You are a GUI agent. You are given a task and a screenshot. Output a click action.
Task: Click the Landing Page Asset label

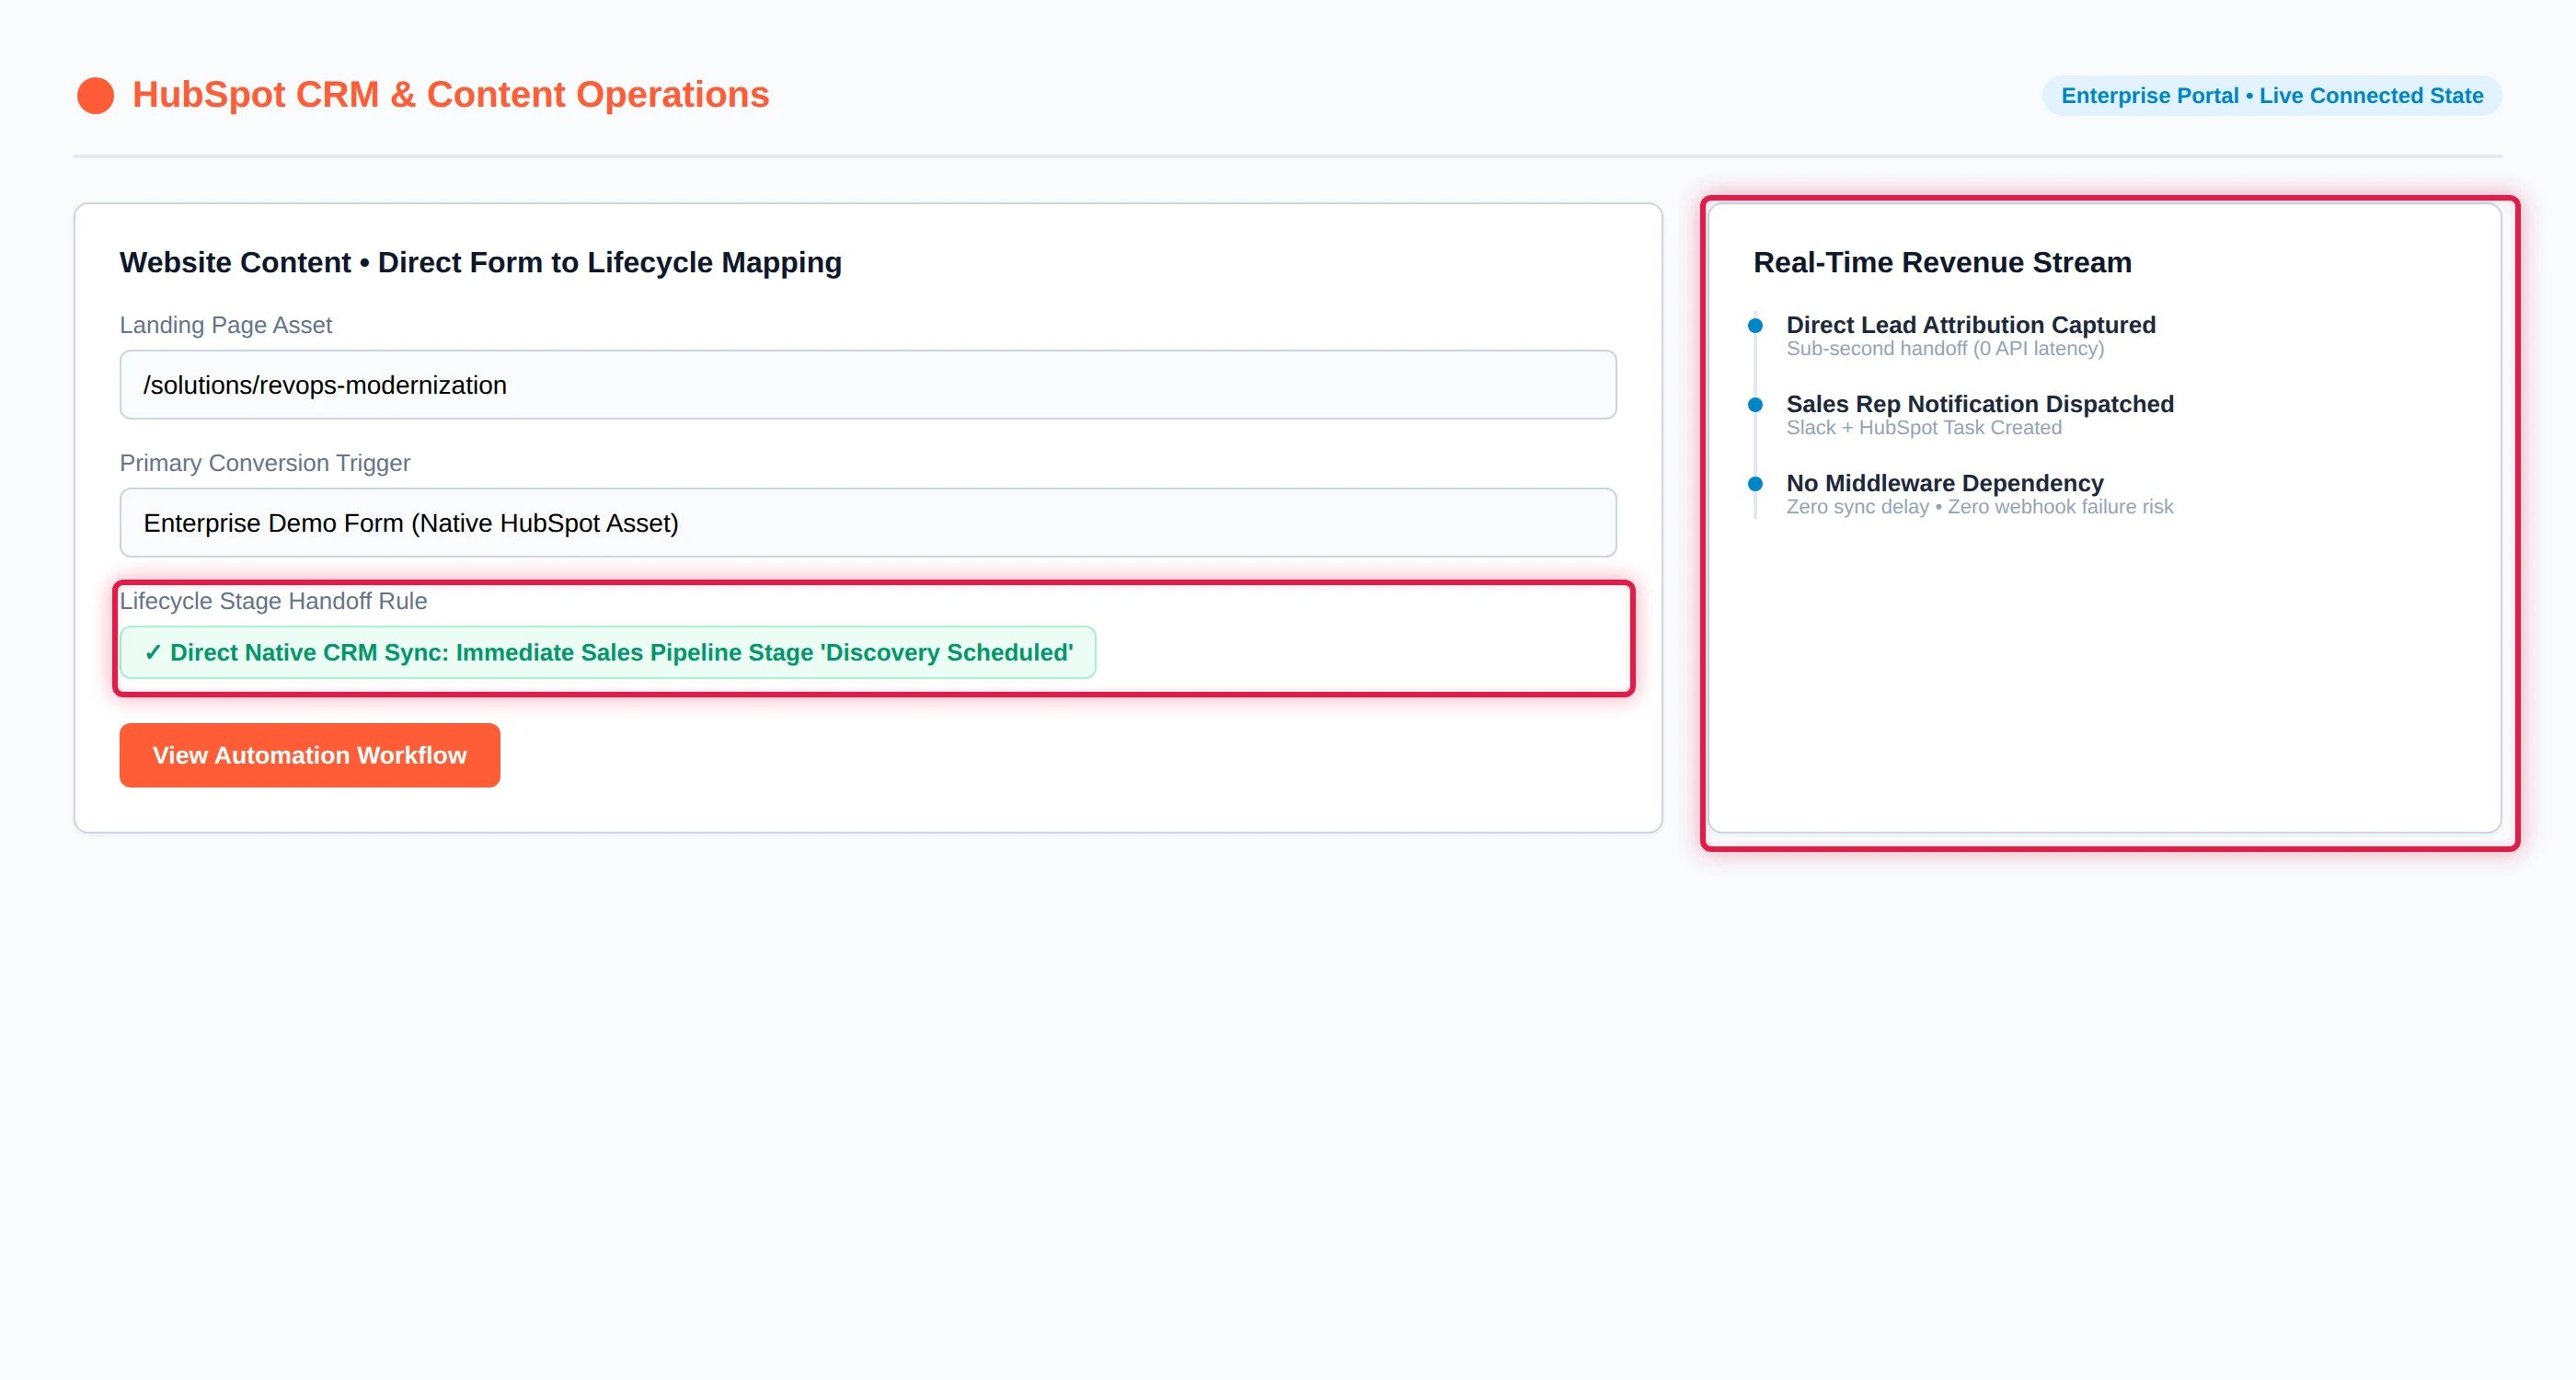tap(225, 325)
